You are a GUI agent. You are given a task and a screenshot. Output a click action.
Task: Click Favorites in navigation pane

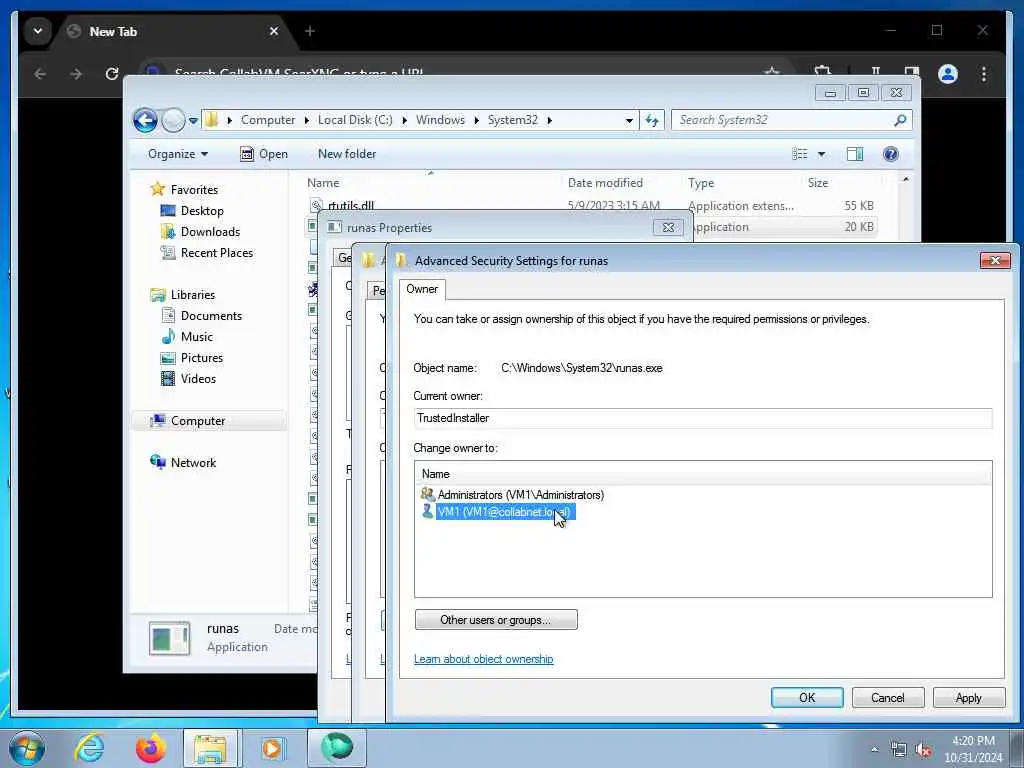[194, 189]
